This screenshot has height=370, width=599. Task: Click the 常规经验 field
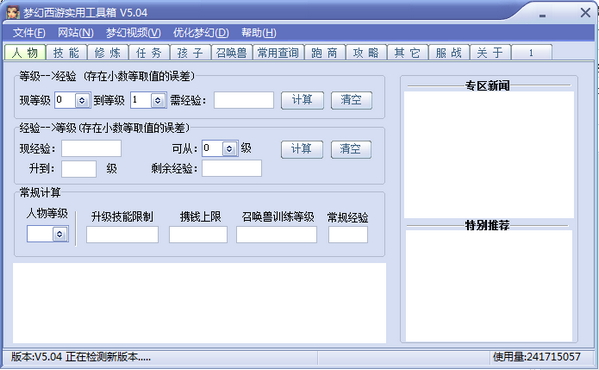348,234
